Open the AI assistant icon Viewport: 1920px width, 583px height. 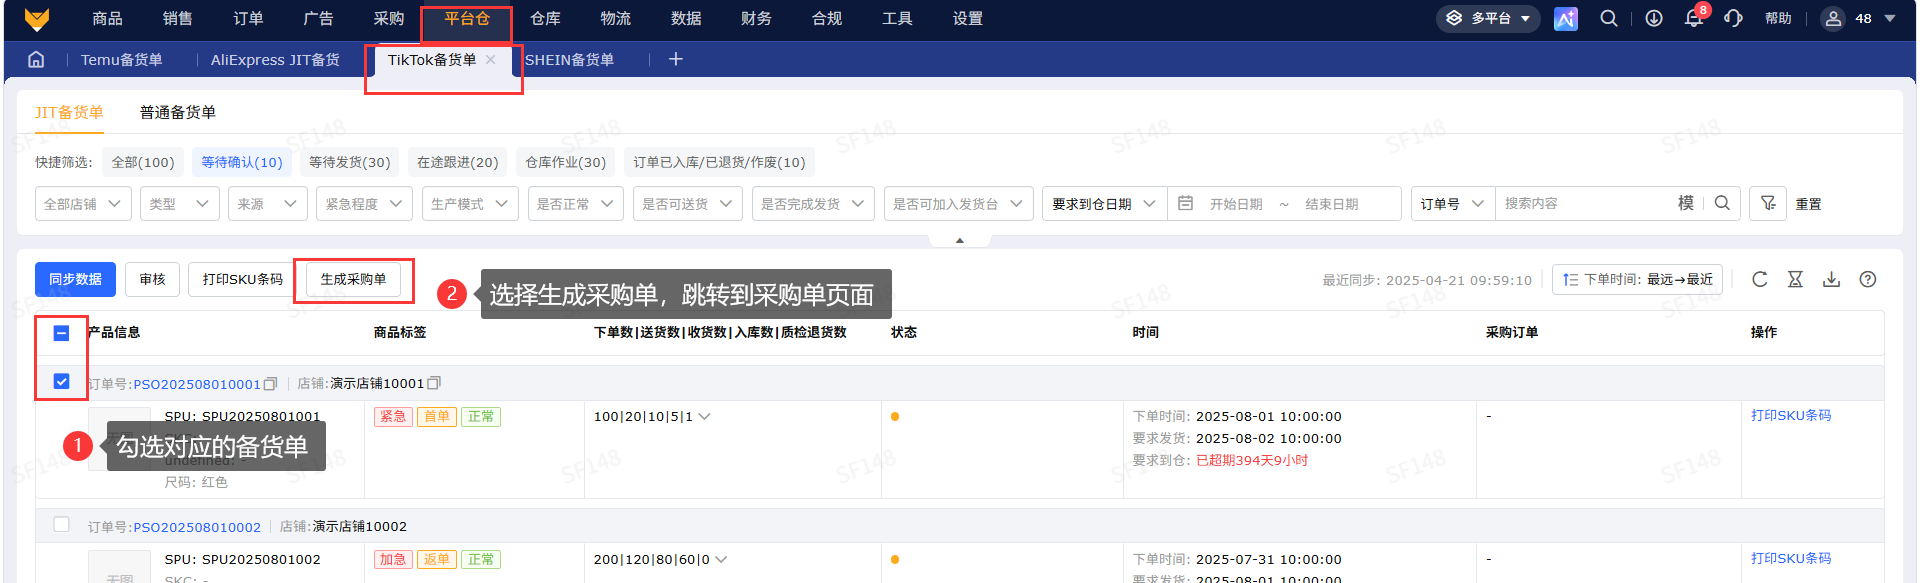pyautogui.click(x=1565, y=19)
